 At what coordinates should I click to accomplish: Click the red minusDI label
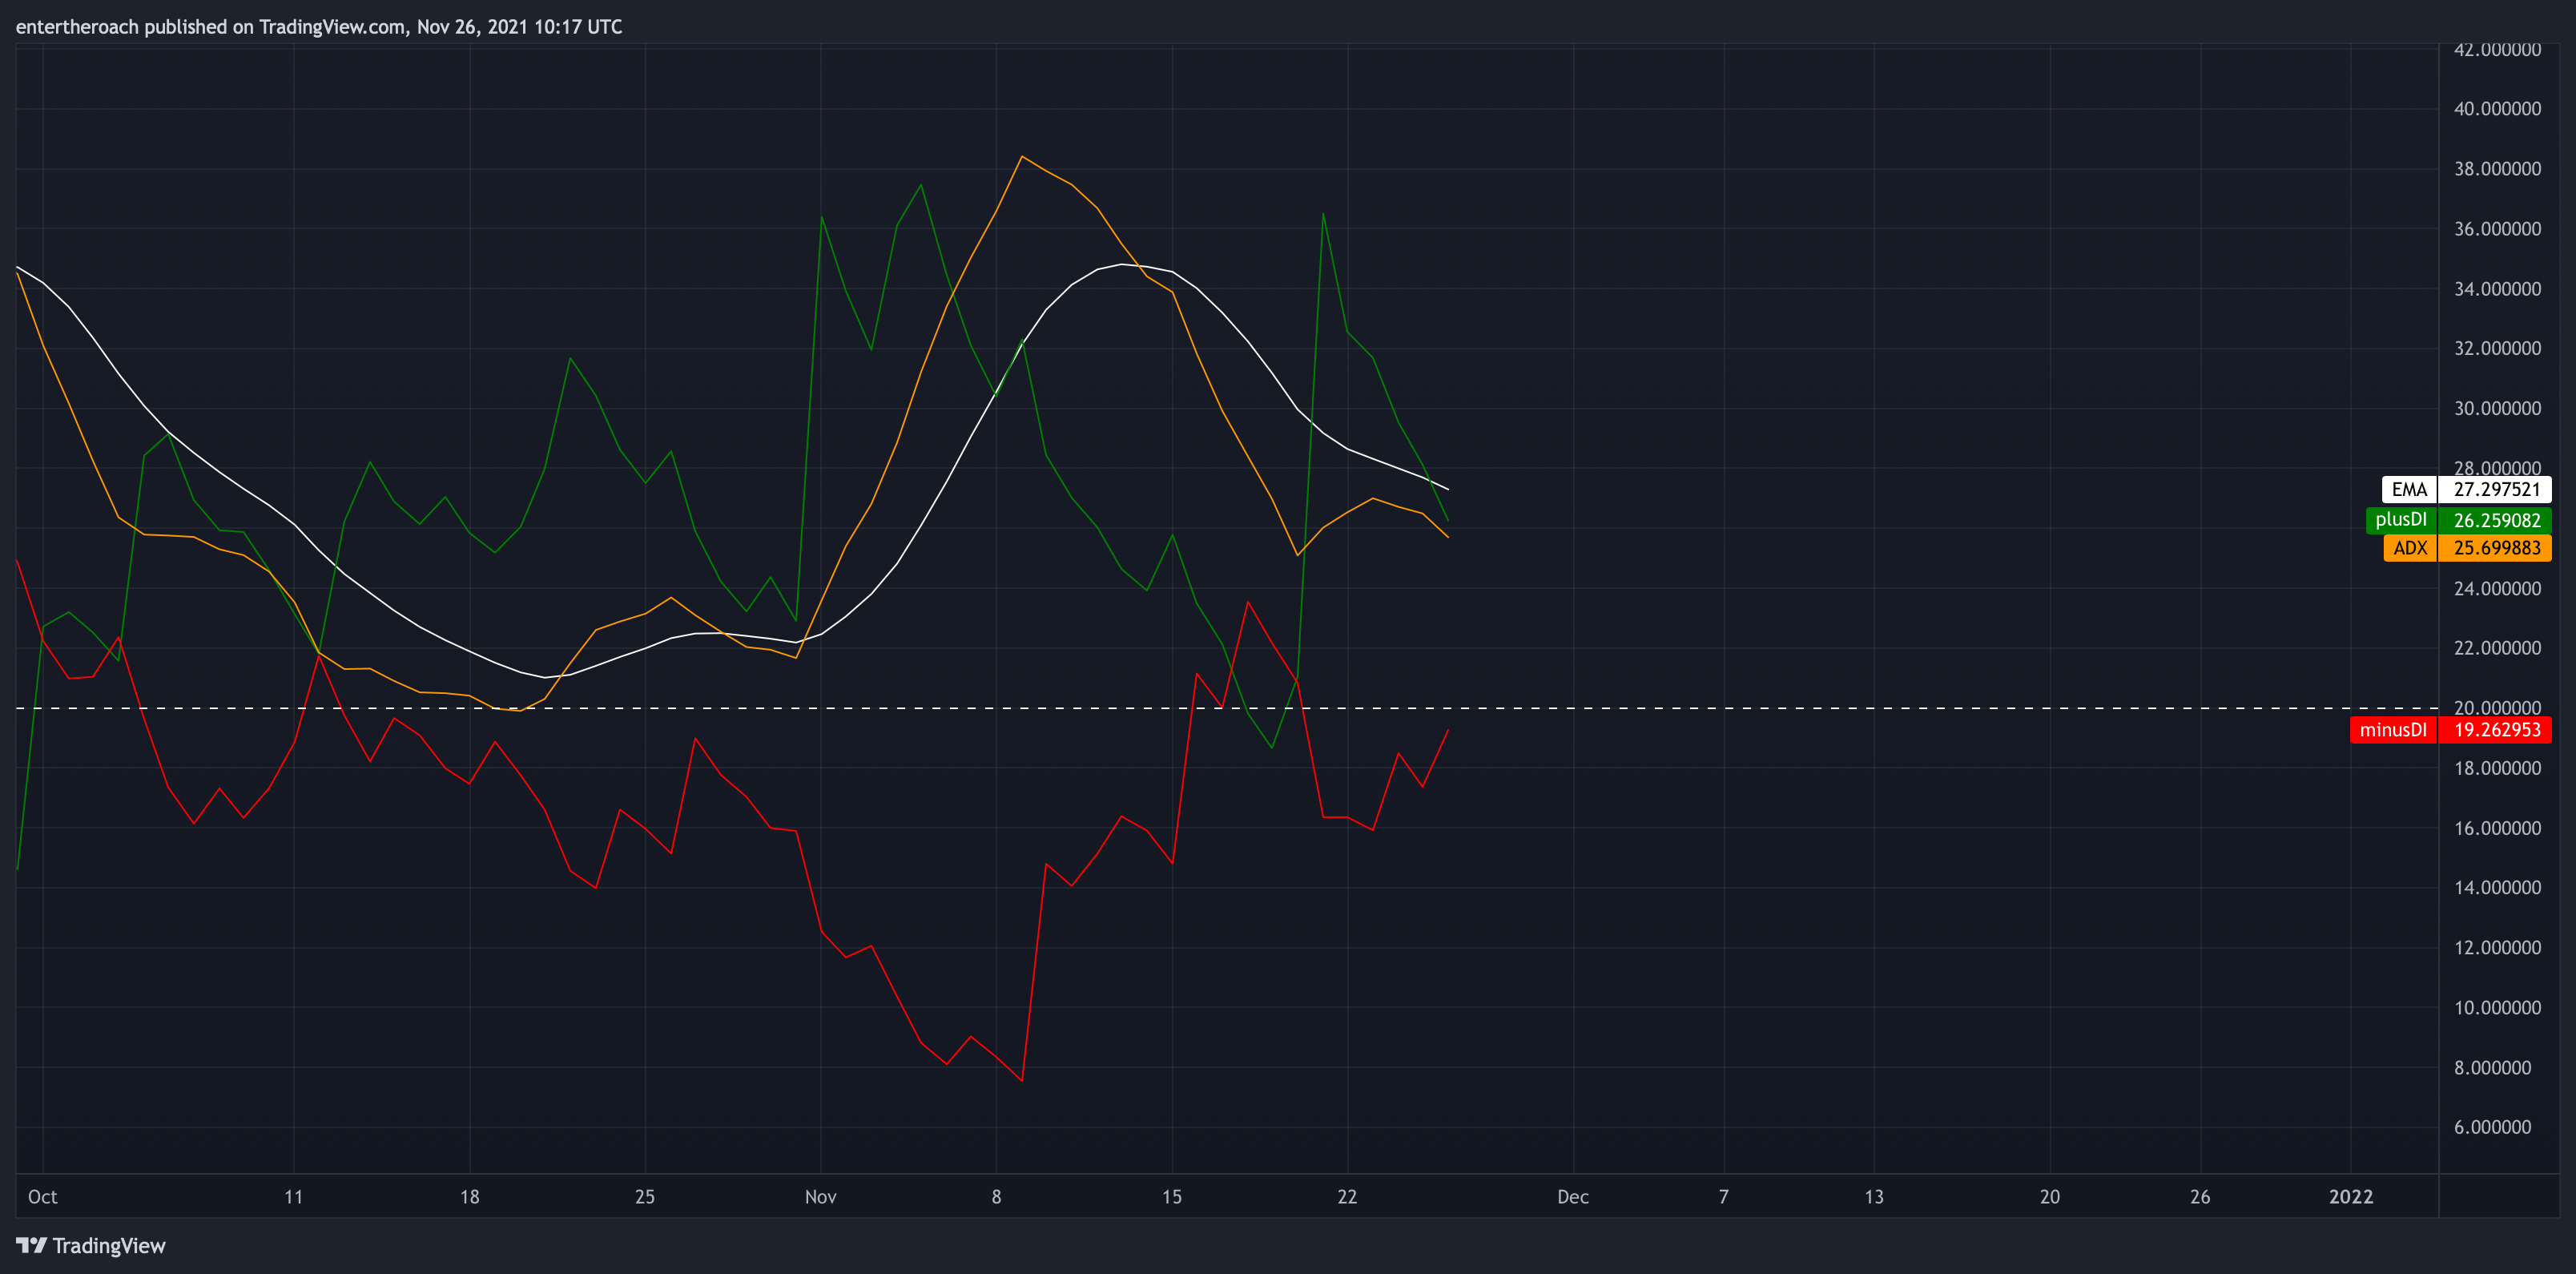pos(2393,730)
